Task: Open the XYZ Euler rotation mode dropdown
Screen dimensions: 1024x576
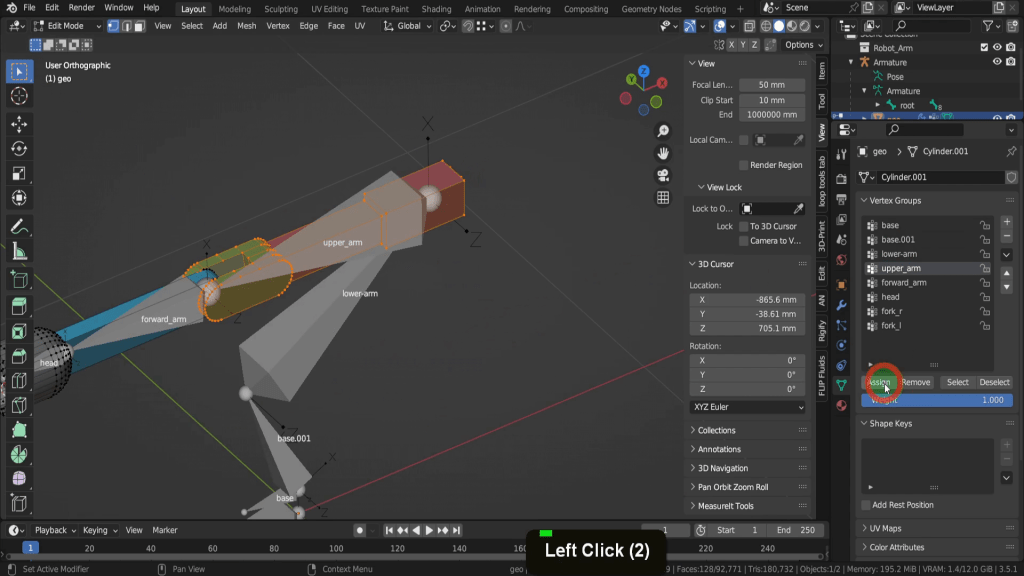Action: (747, 408)
